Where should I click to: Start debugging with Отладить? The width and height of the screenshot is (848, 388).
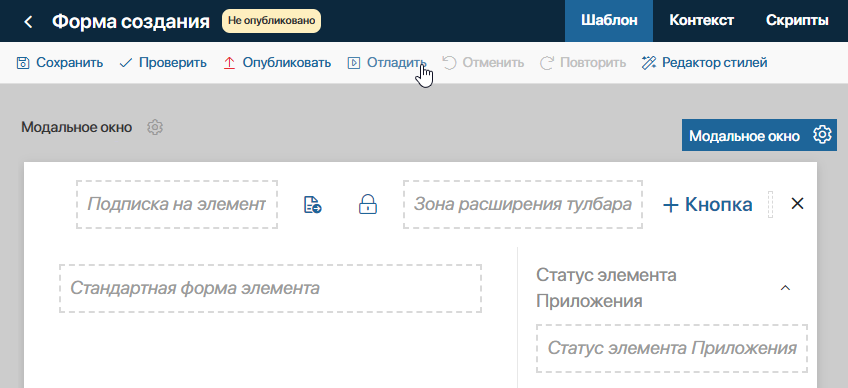(x=387, y=63)
